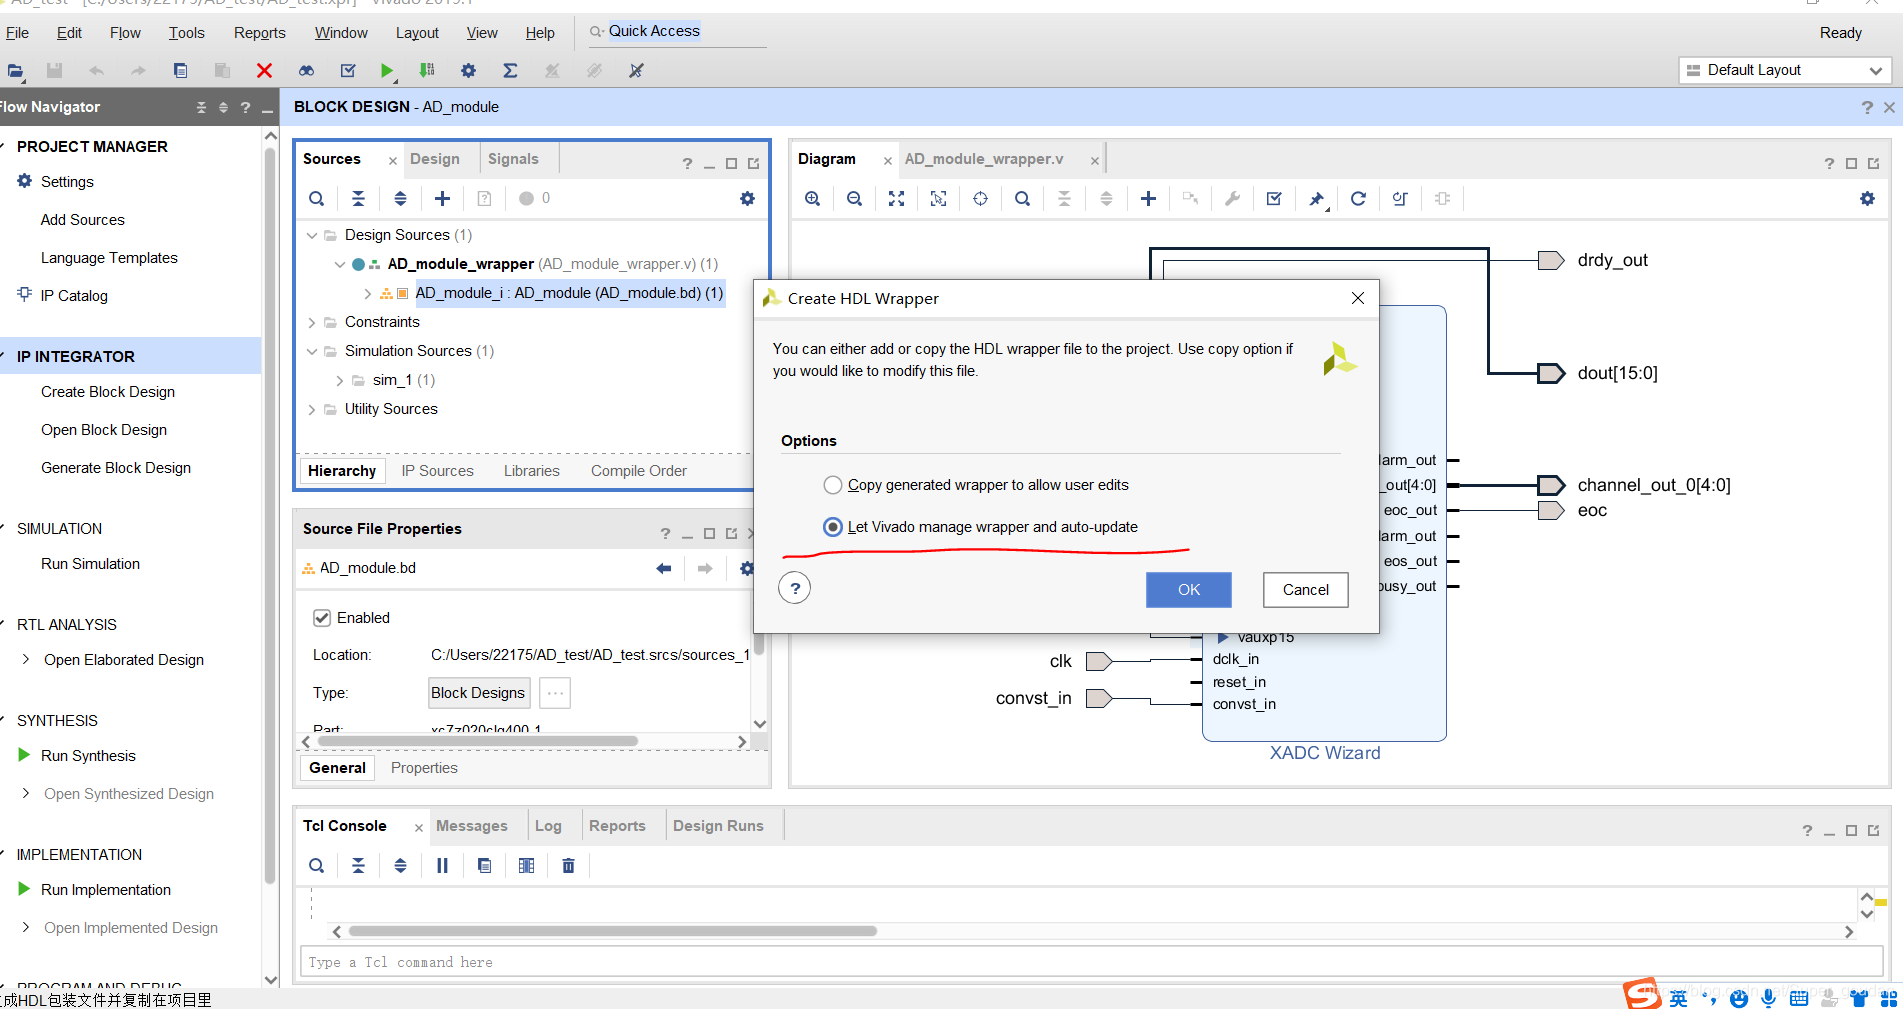1903x1009 pixels.
Task: Click the Tcl console horizontal scrollbar
Action: point(612,931)
